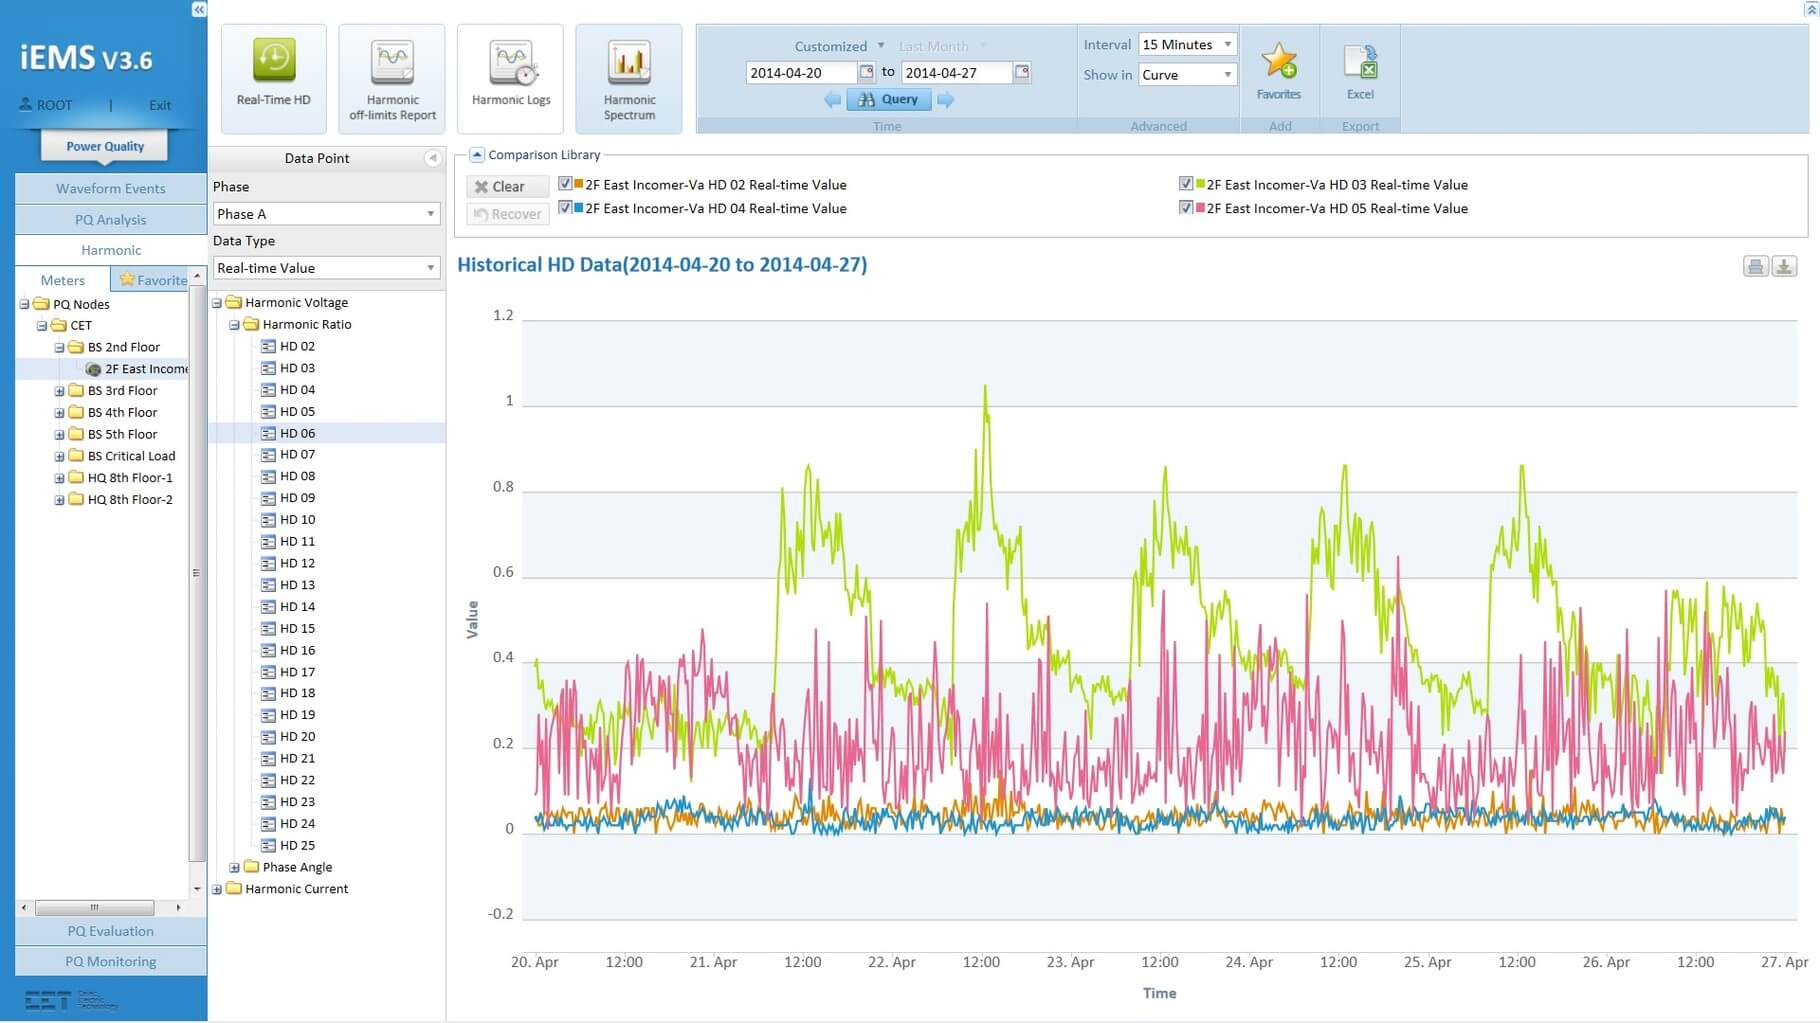
Task: Open the Harmonic Spectrum view
Action: (x=629, y=78)
